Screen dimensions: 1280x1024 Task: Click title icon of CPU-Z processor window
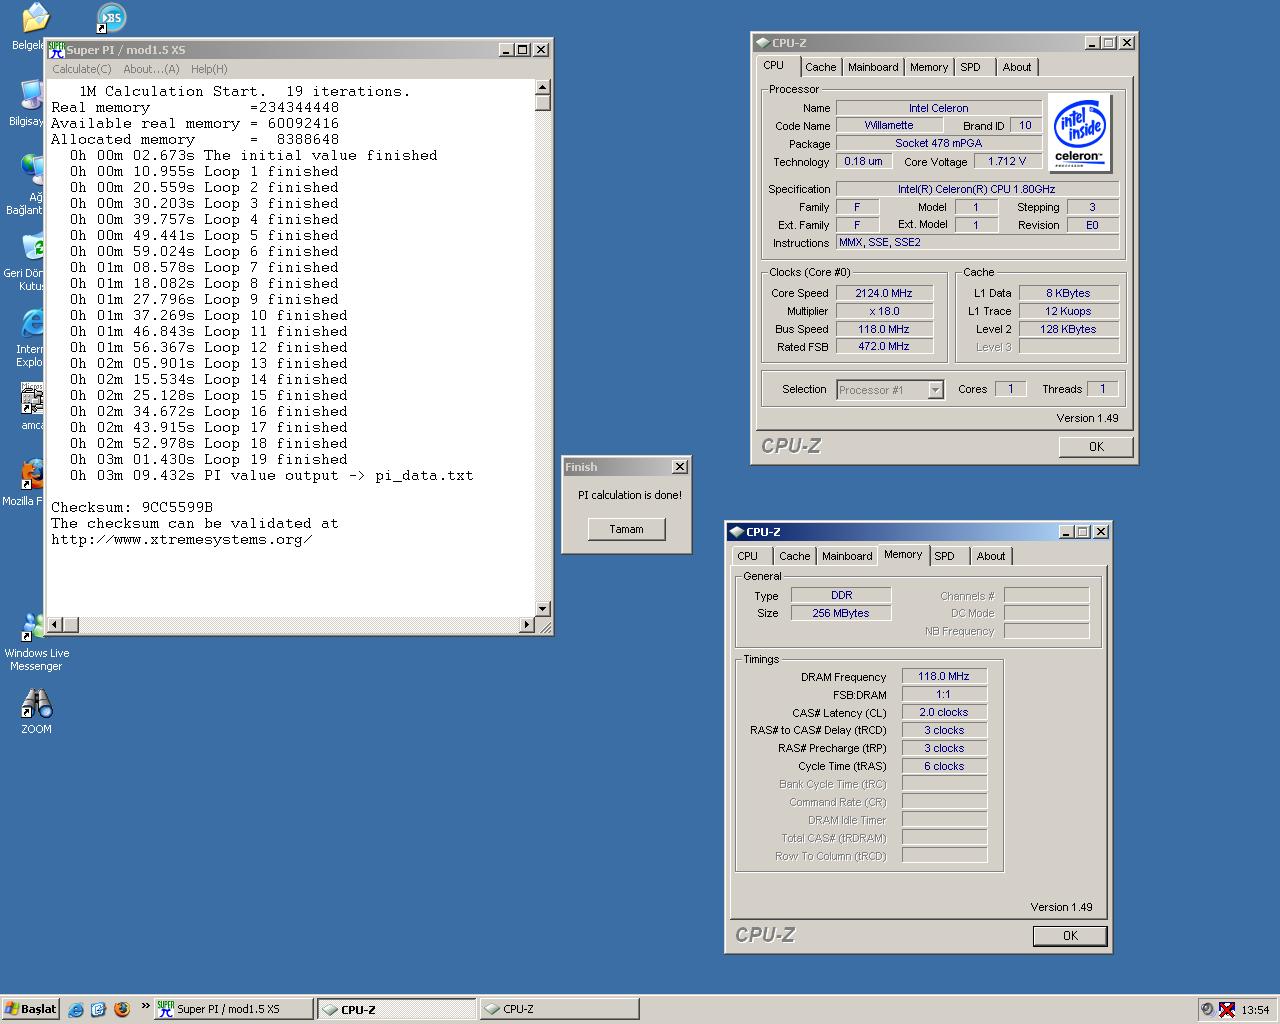(x=763, y=43)
